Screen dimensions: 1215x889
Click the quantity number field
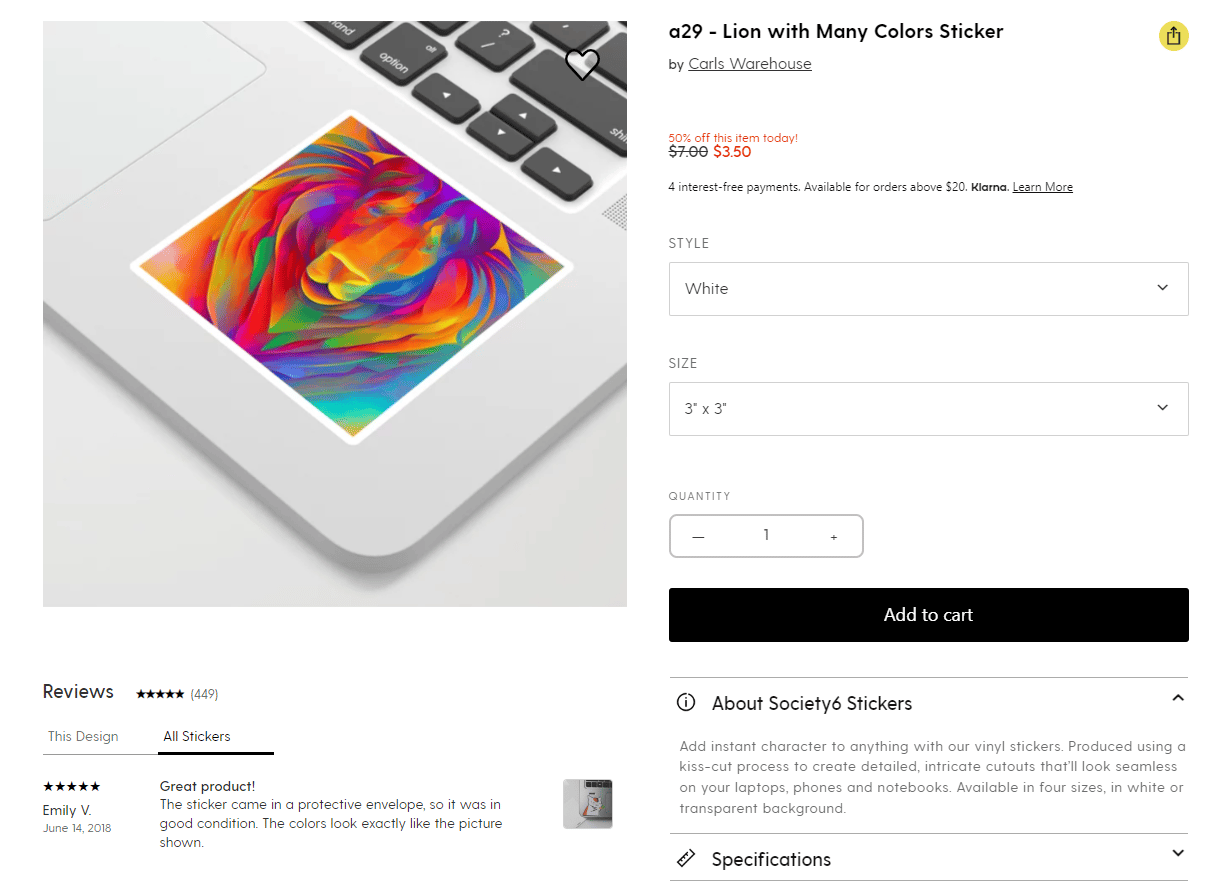pos(766,536)
